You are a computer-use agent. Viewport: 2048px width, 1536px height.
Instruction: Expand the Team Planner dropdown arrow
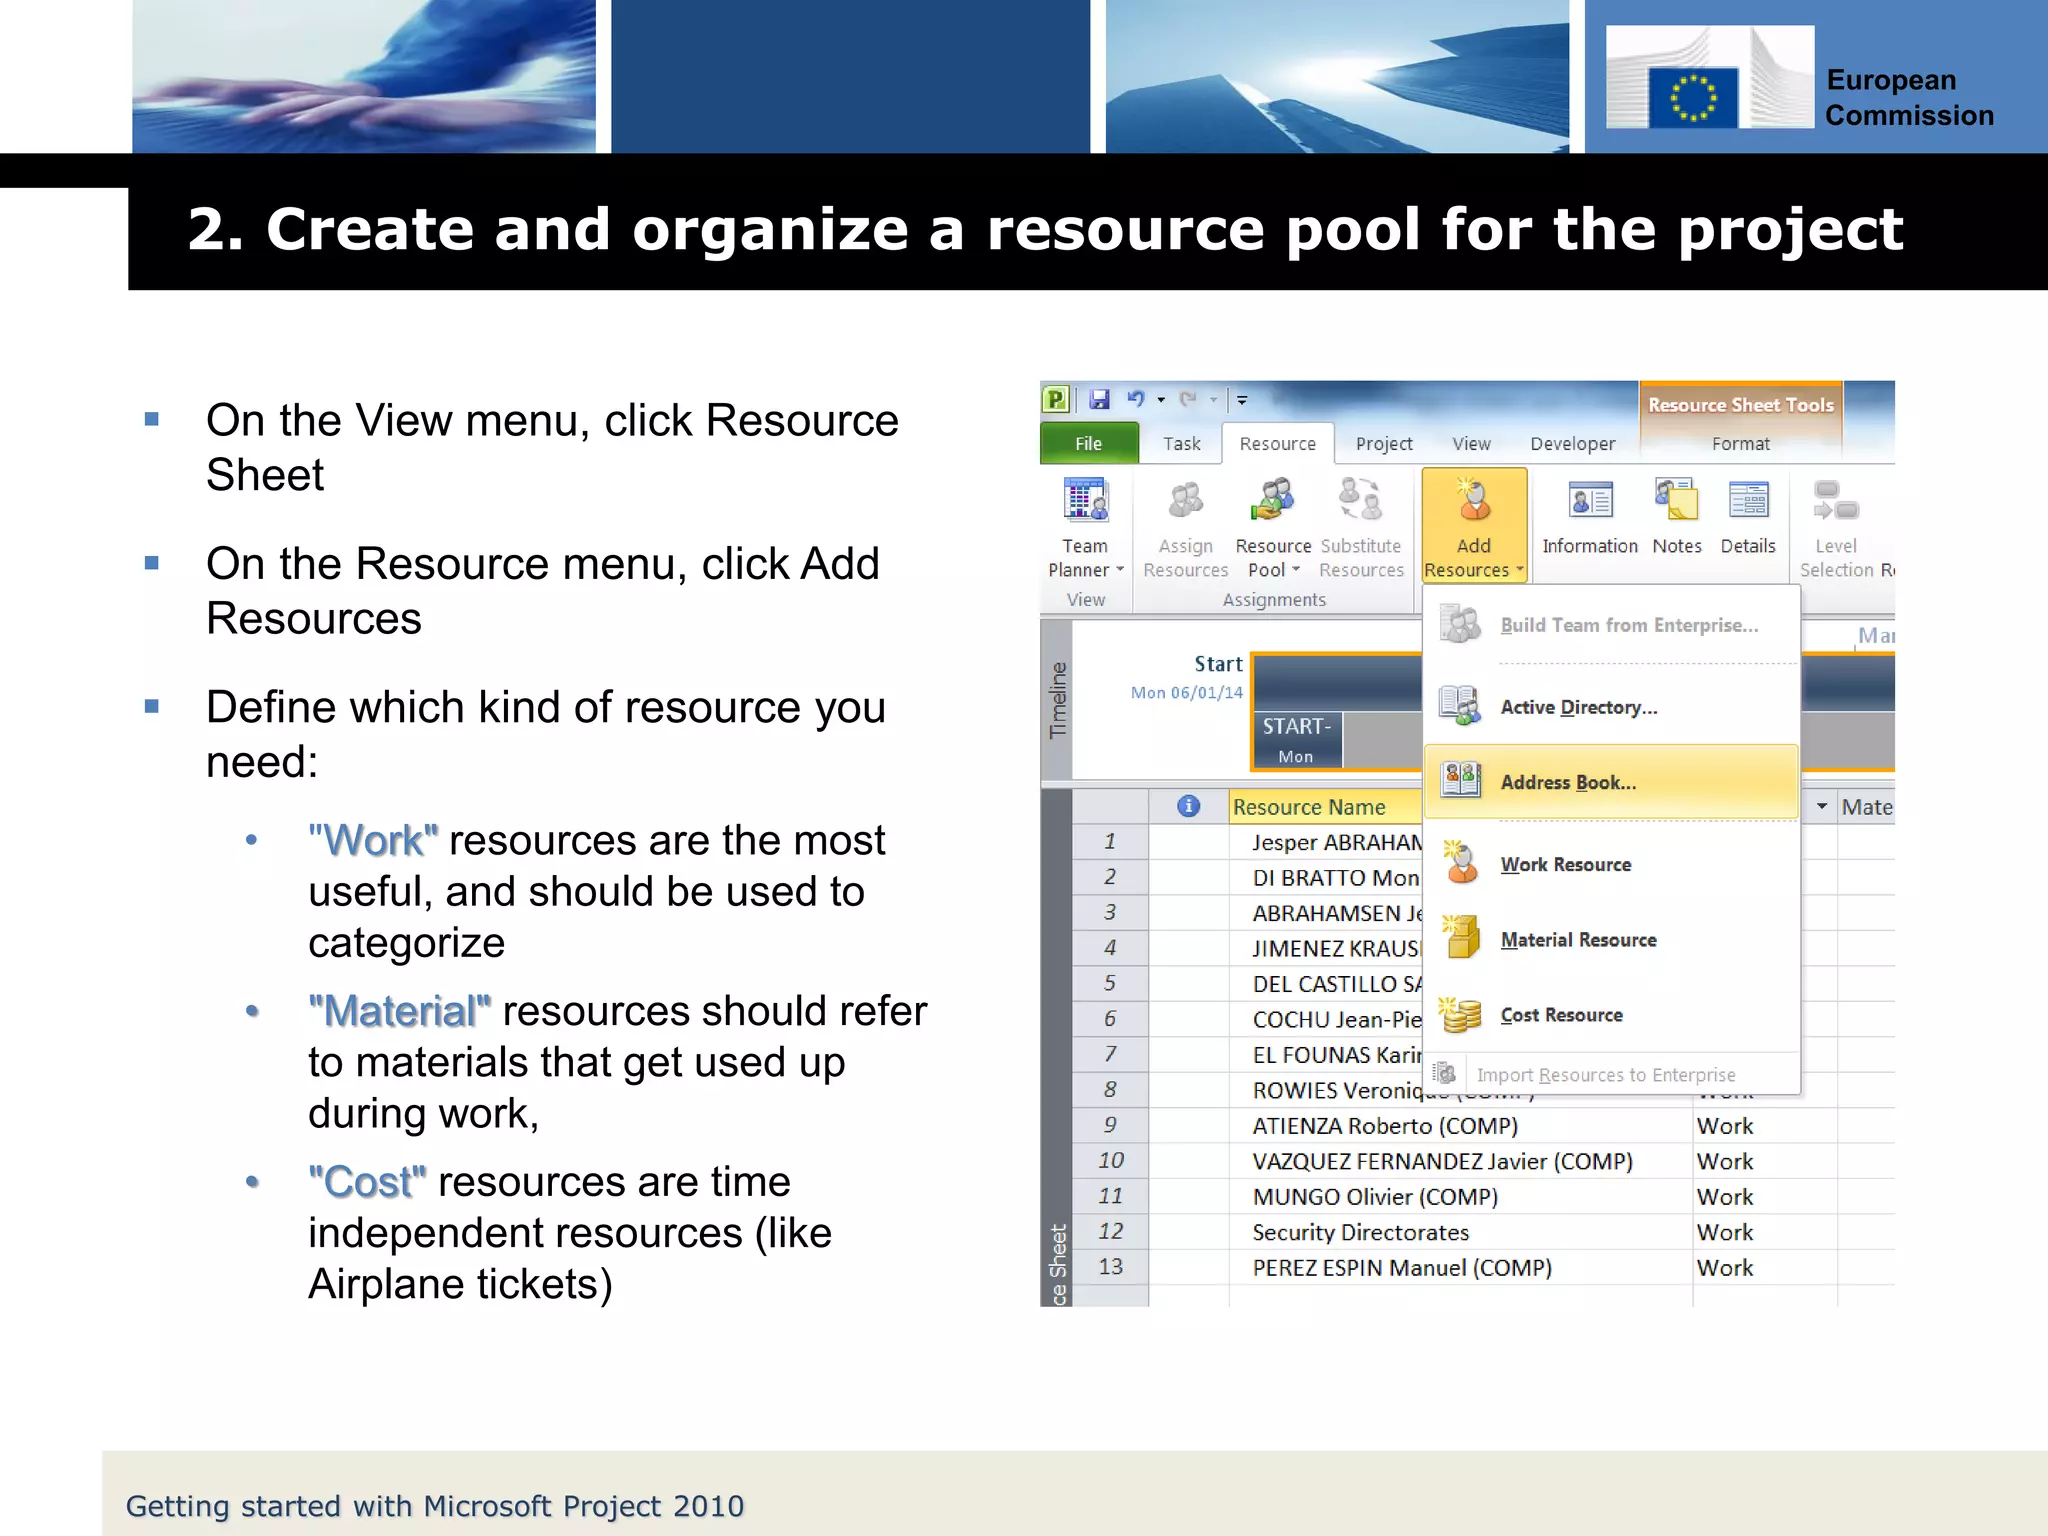tap(1120, 570)
